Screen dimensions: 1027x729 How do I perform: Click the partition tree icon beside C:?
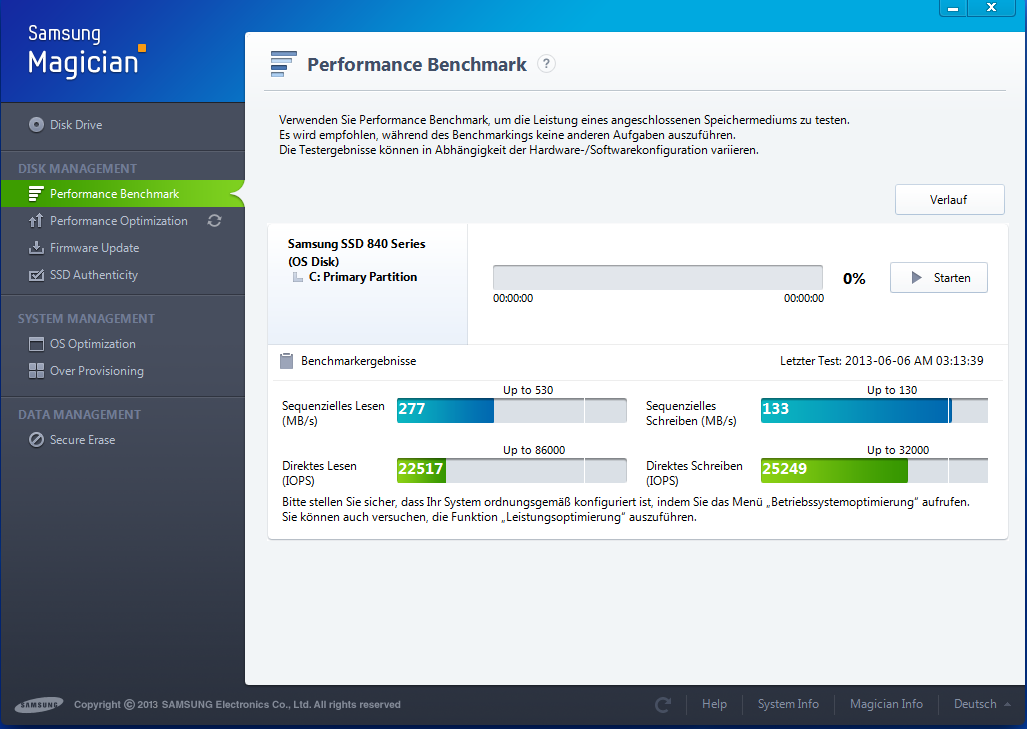point(297,277)
